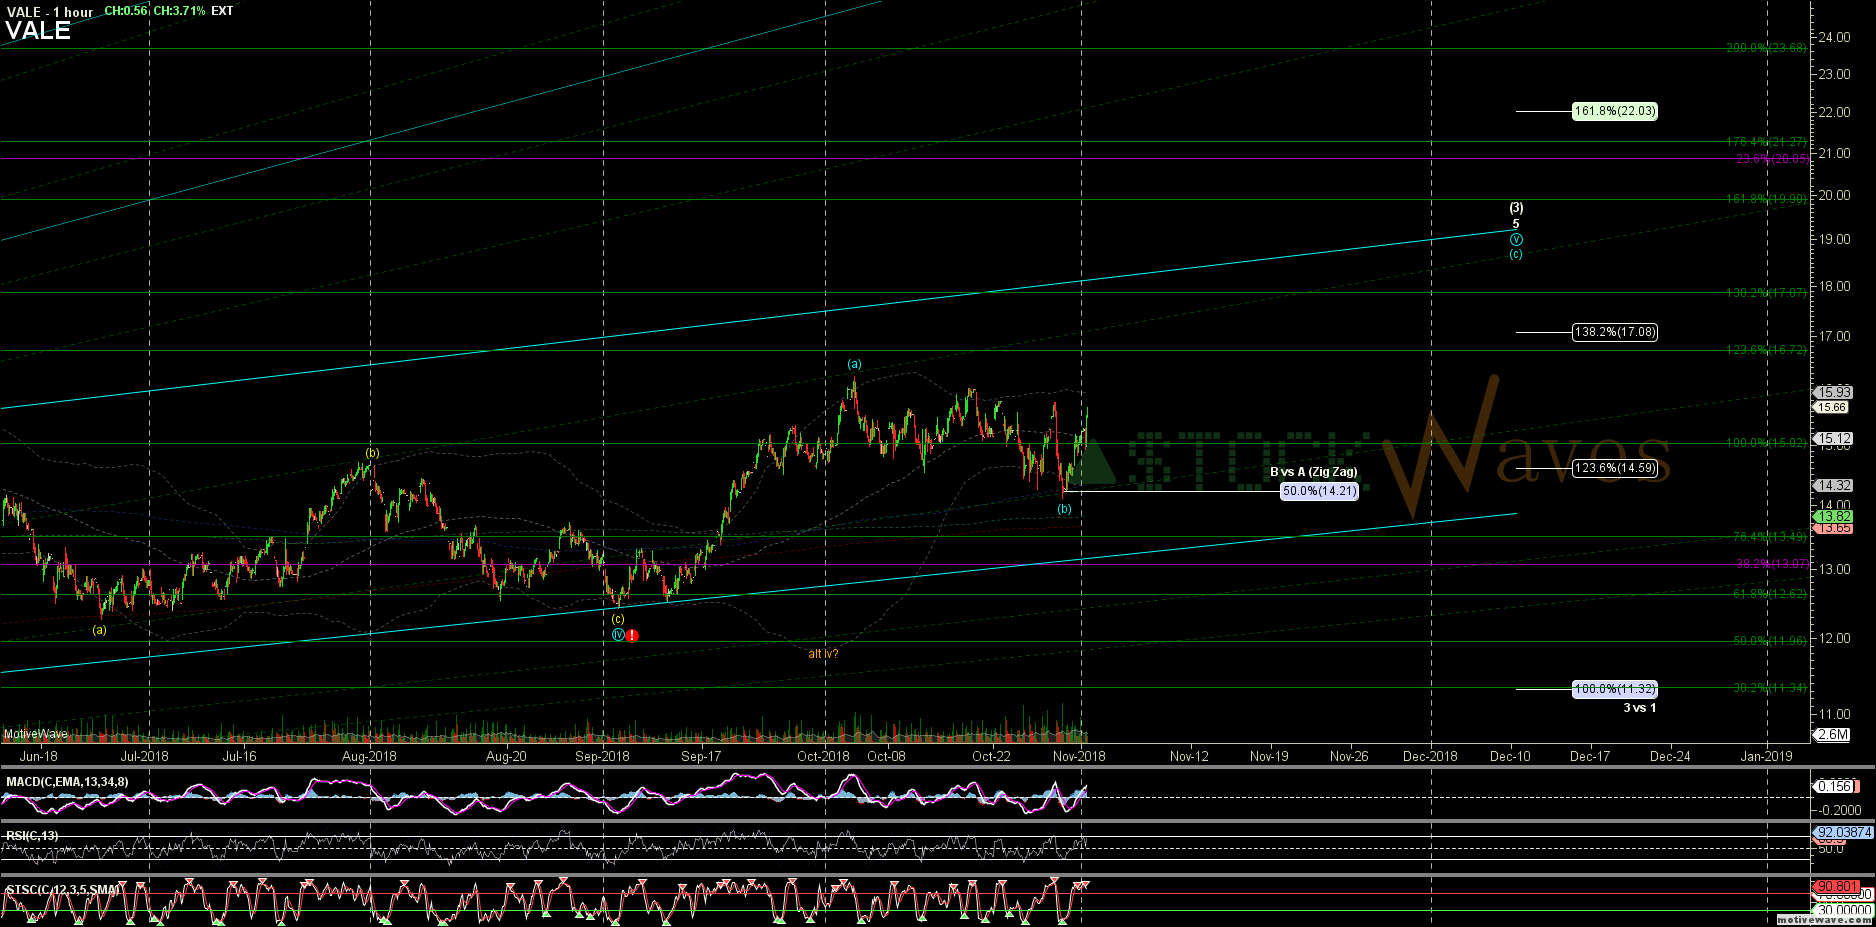Click the CH:3.71% percent change value
The height and width of the screenshot is (927, 1876).
[179, 11]
